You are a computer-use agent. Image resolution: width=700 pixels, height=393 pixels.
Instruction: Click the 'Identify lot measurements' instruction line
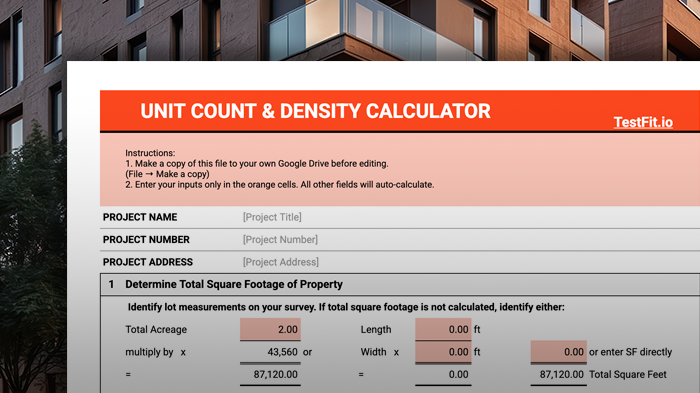click(x=346, y=307)
